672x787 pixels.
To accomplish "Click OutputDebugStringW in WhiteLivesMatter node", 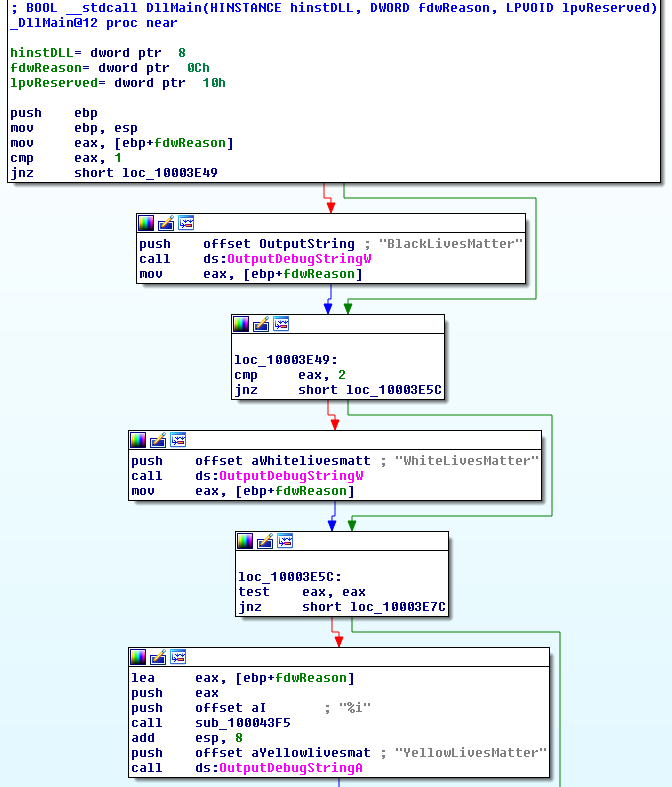I will pos(291,476).
